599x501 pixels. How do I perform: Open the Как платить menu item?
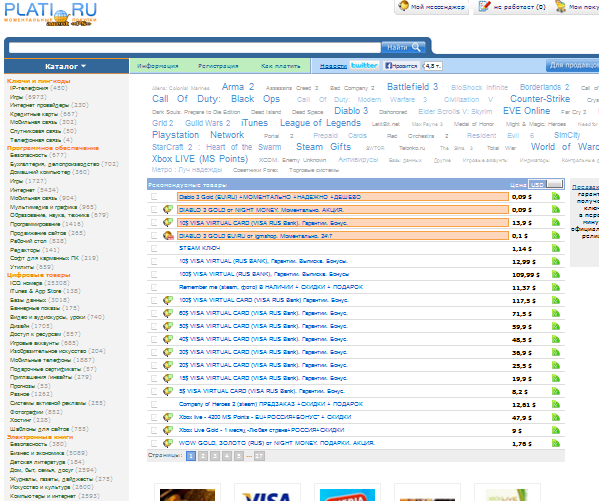click(280, 66)
